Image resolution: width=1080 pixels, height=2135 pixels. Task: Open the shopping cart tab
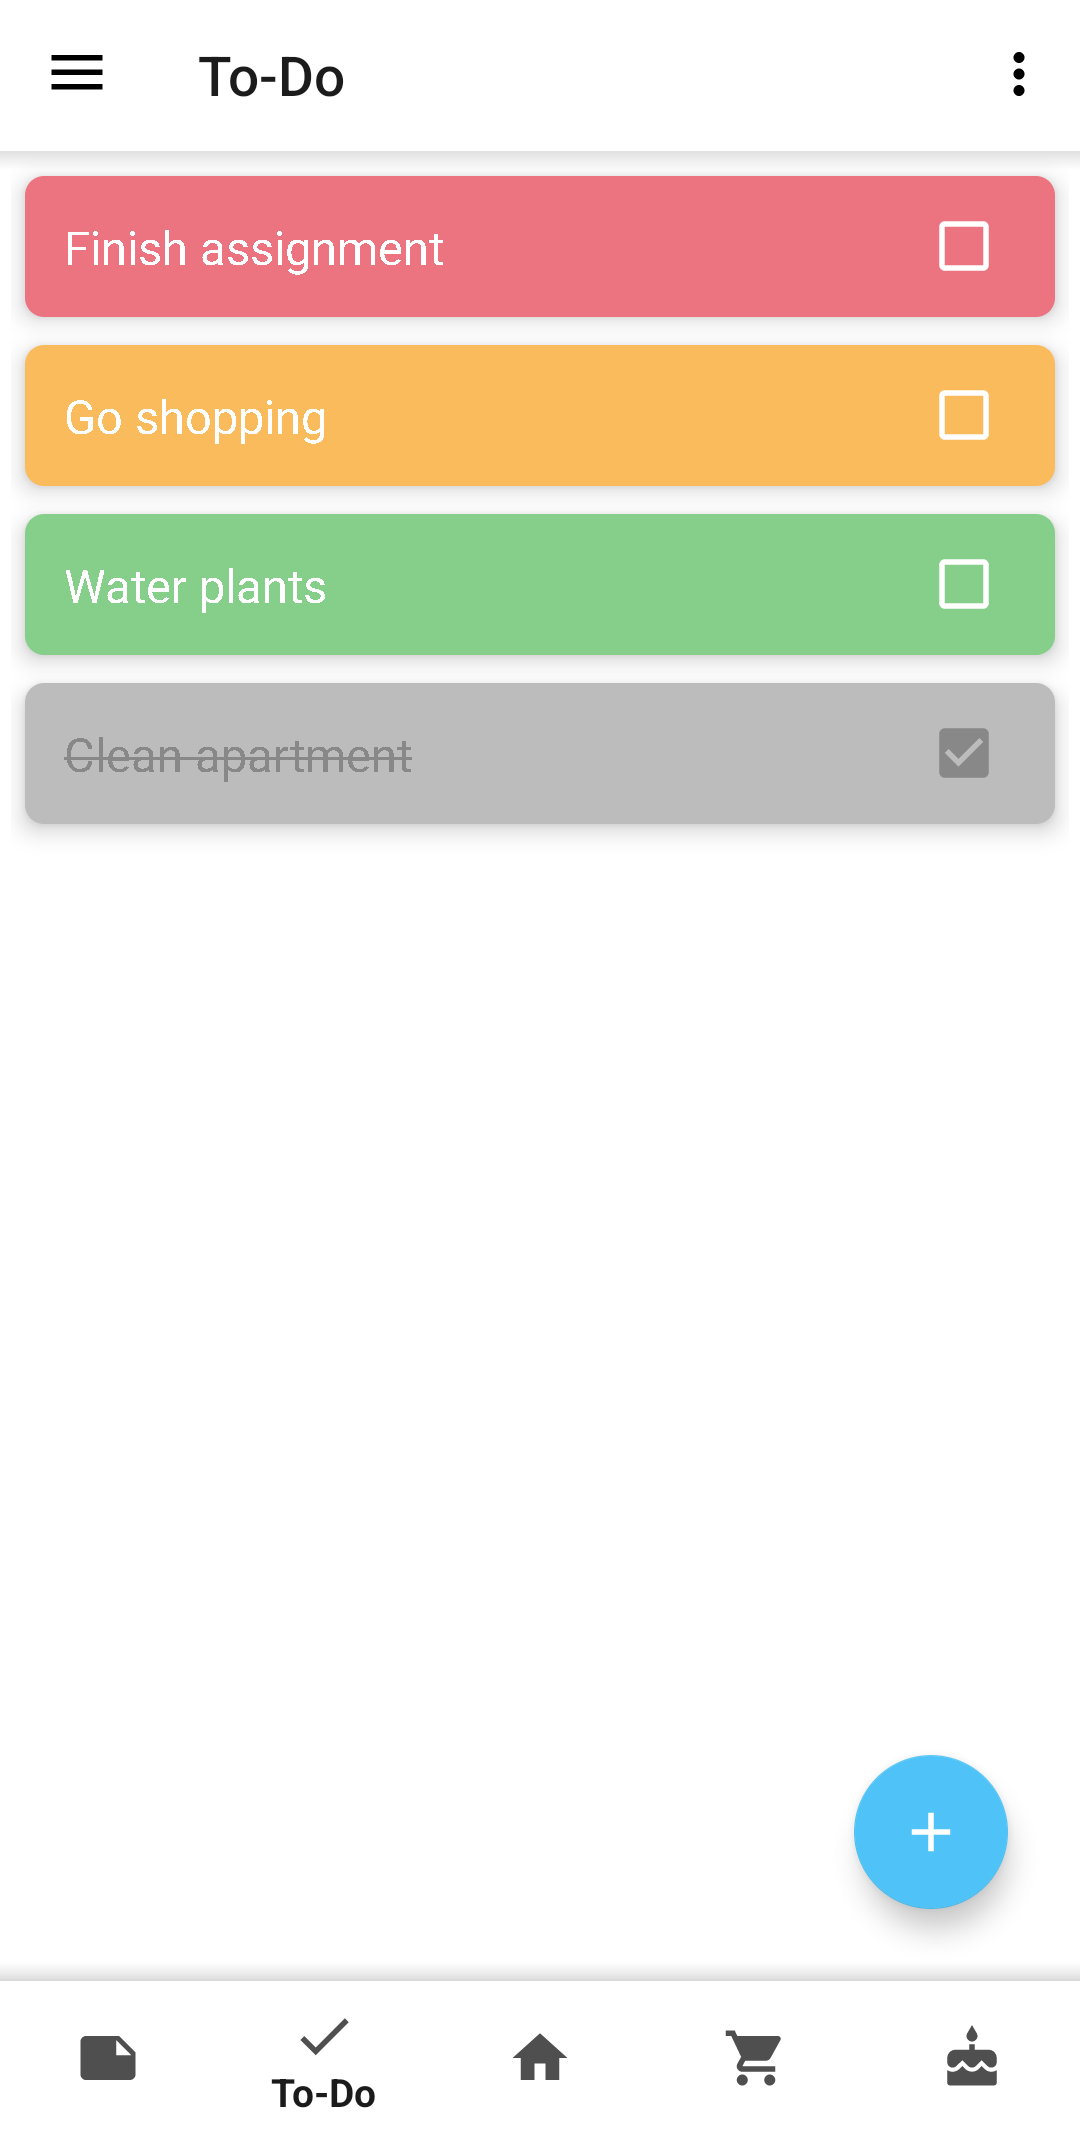click(x=756, y=2058)
